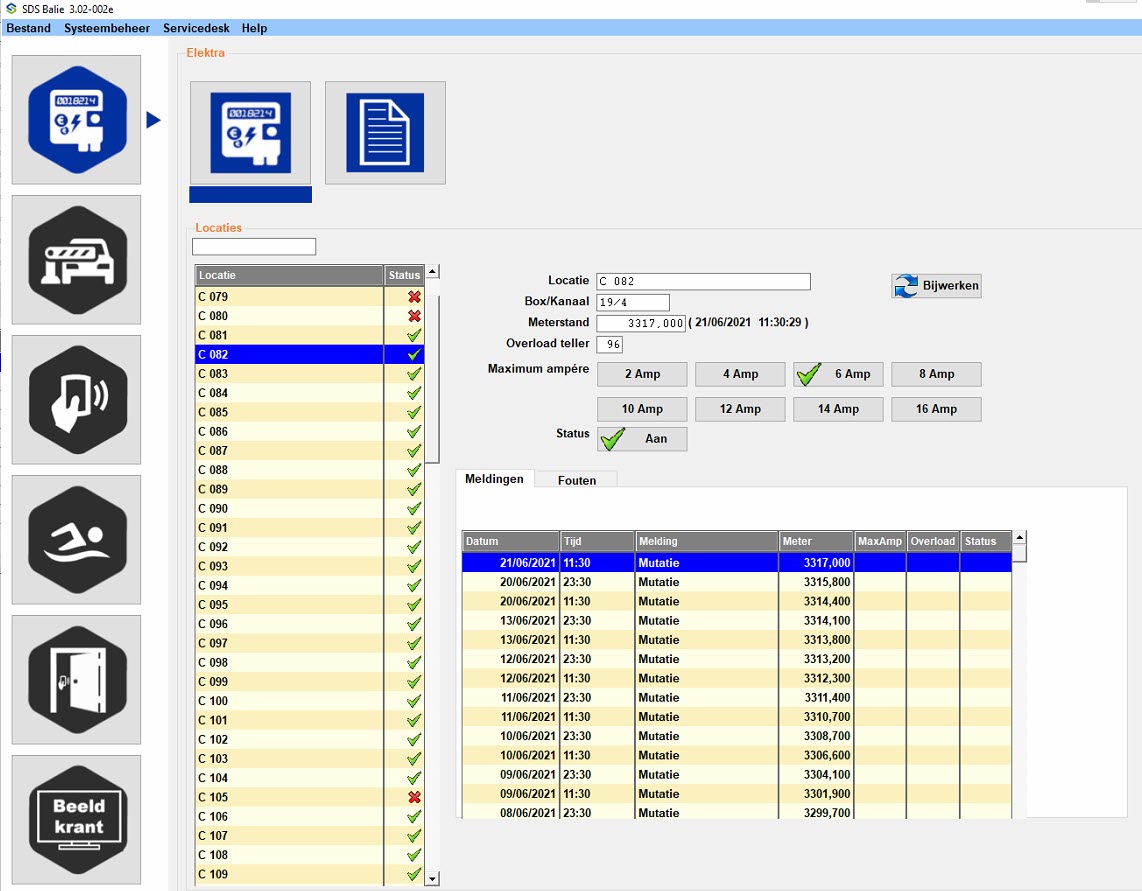Image resolution: width=1142 pixels, height=891 pixels.
Task: Click the SDS Balie app icon in title bar
Action: pyautogui.click(x=11, y=9)
